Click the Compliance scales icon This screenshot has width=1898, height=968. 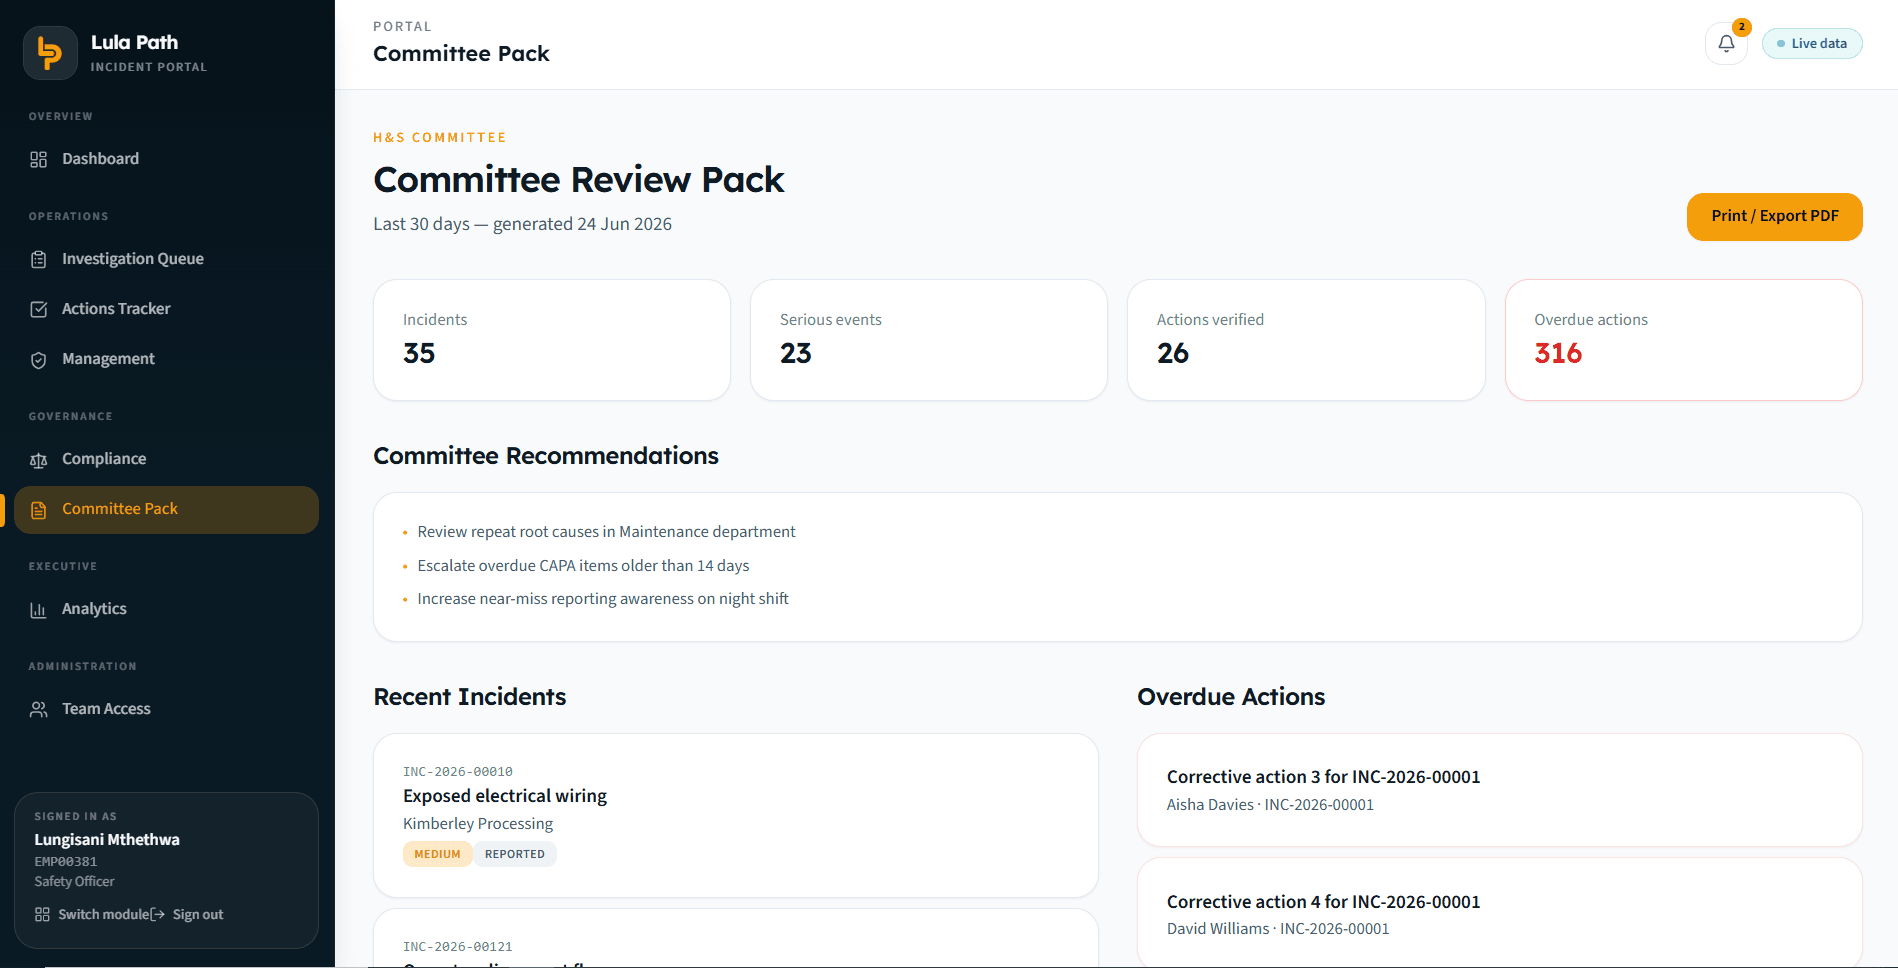[39, 460]
